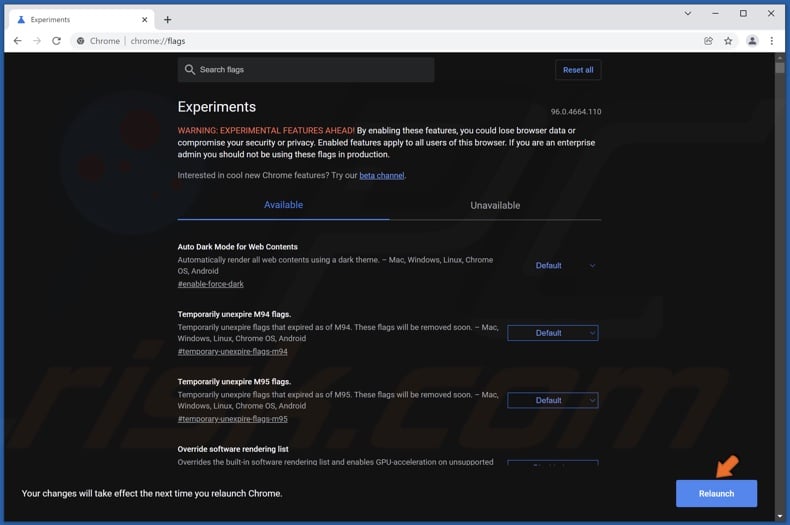Viewport: 790px width, 525px height.
Task: Switch to the Unavailable tab
Action: pyautogui.click(x=495, y=206)
